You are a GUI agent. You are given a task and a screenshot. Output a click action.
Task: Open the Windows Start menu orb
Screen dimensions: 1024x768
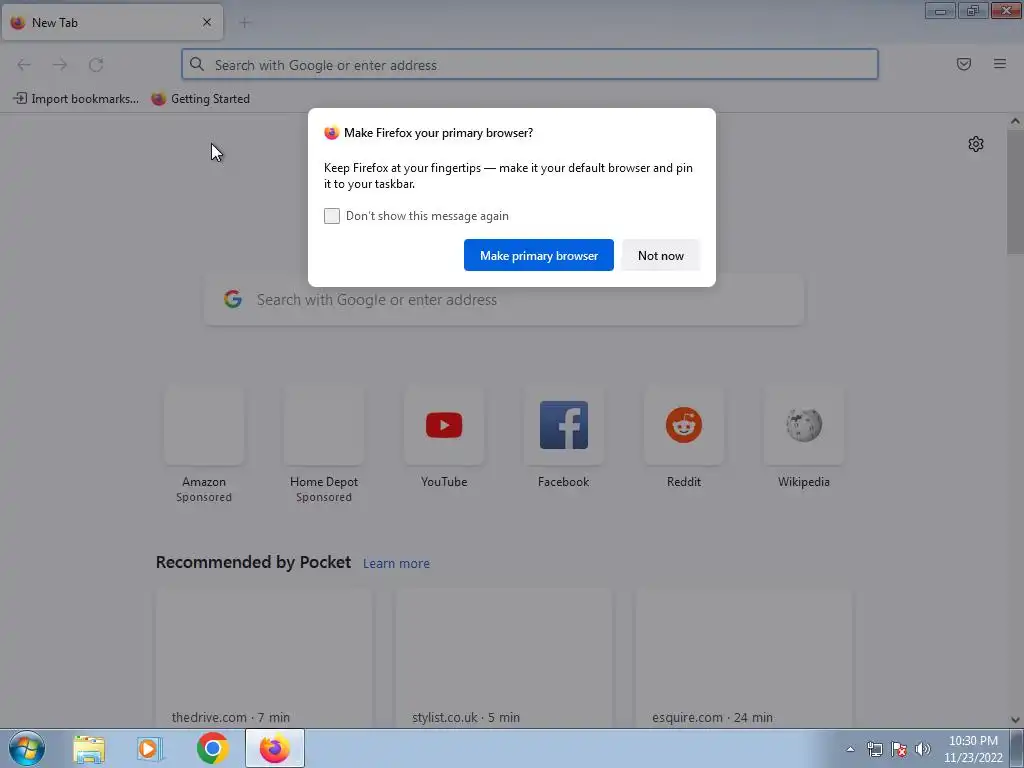pos(27,748)
